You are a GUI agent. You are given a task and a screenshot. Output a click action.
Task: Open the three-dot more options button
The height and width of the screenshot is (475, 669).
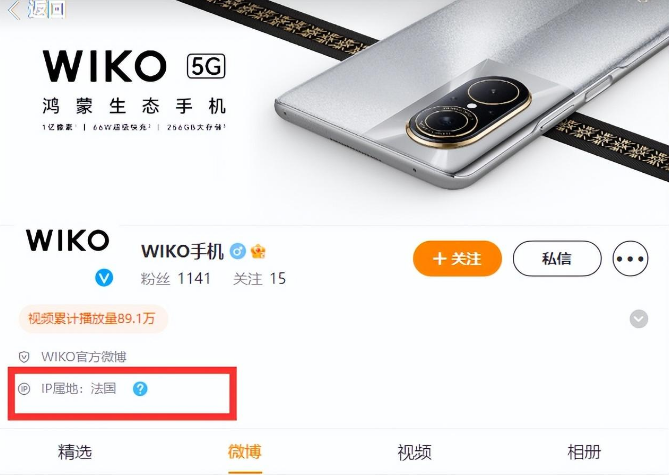pos(630,259)
